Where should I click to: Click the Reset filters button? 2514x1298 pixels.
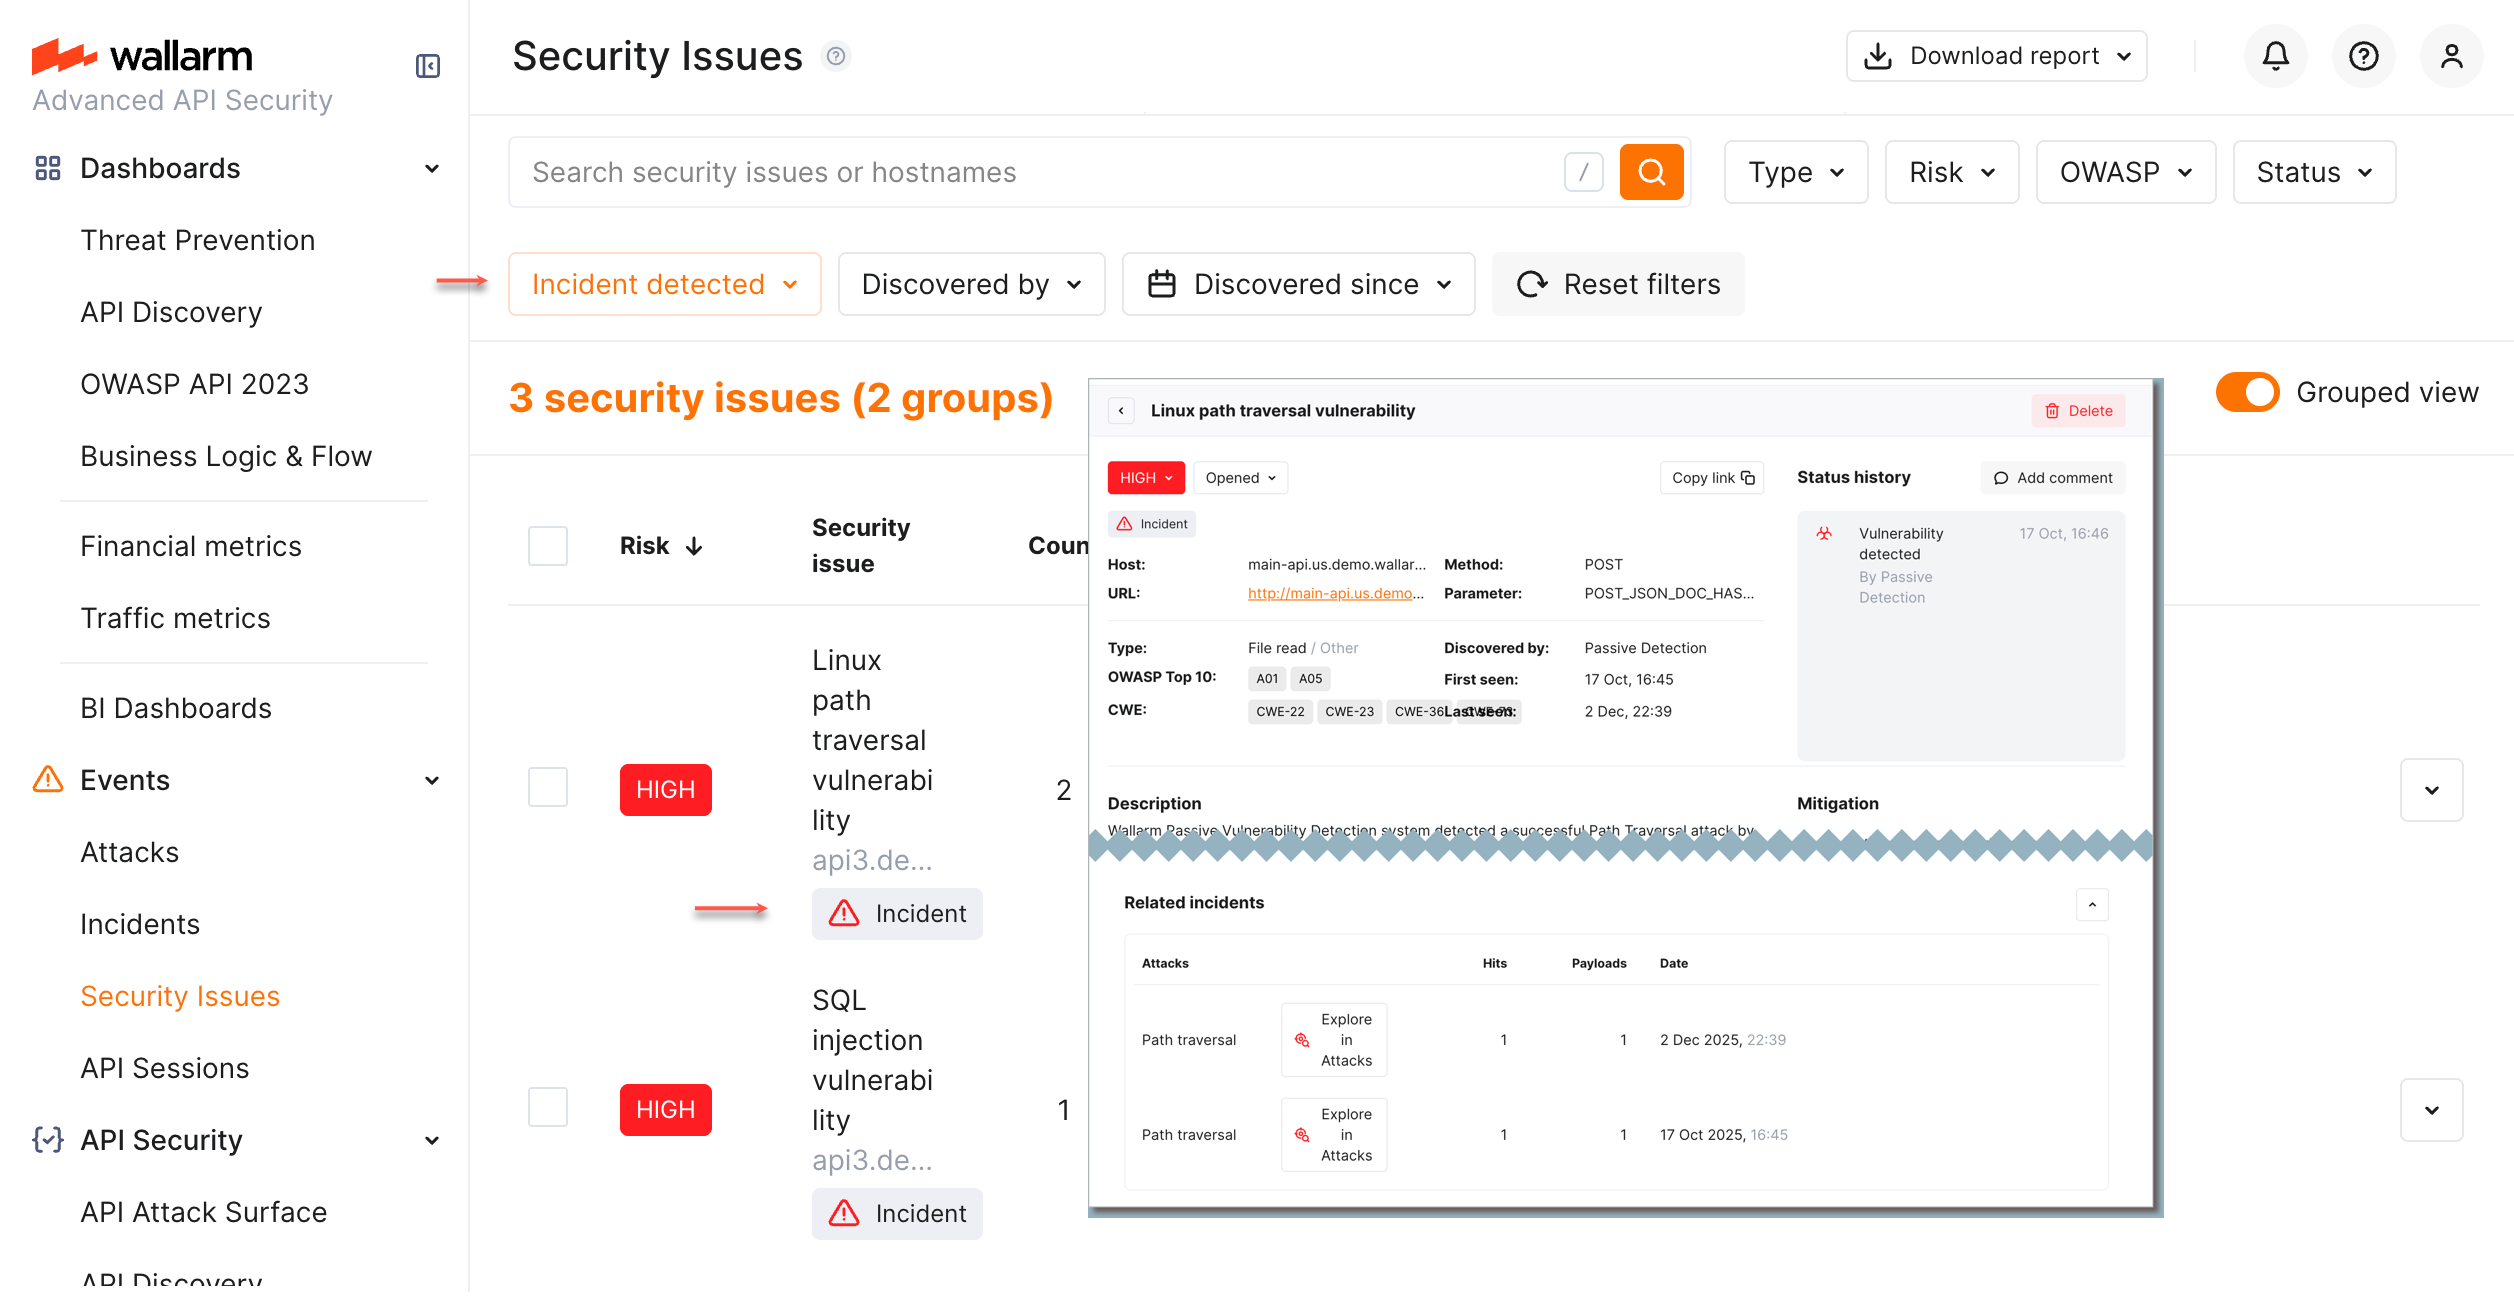pyautogui.click(x=1618, y=284)
